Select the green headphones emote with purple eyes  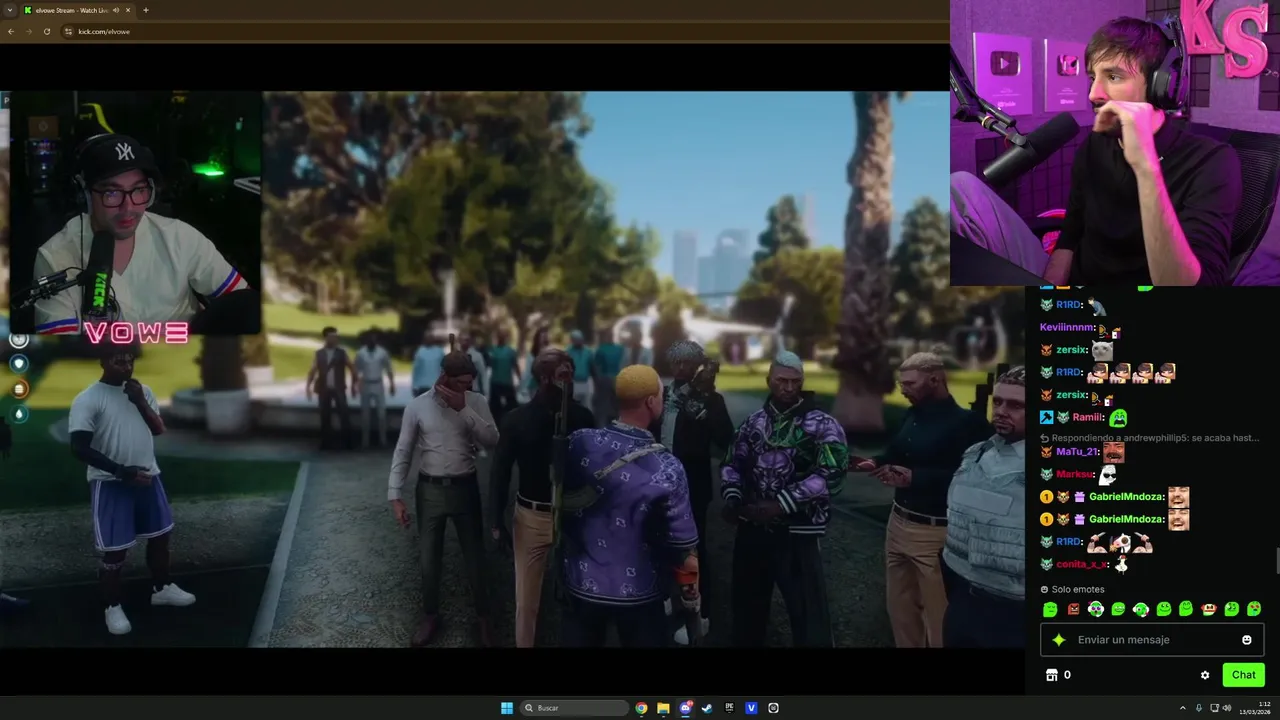pos(1095,609)
